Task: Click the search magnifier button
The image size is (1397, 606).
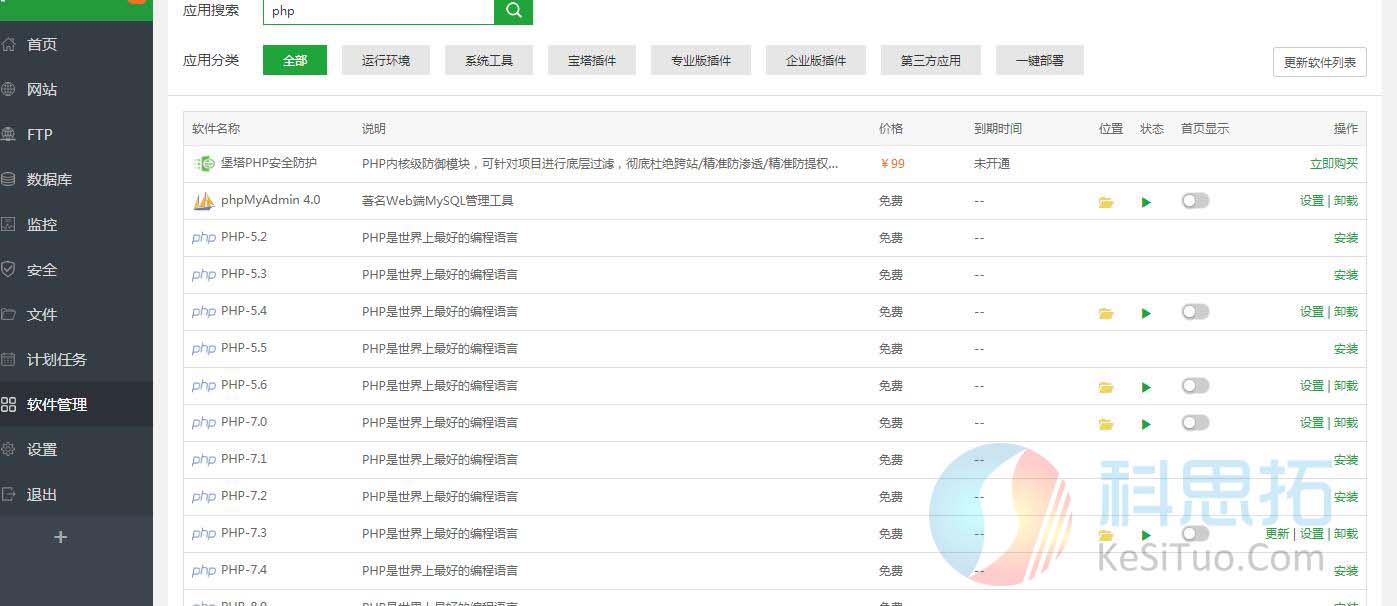Action: coord(513,11)
